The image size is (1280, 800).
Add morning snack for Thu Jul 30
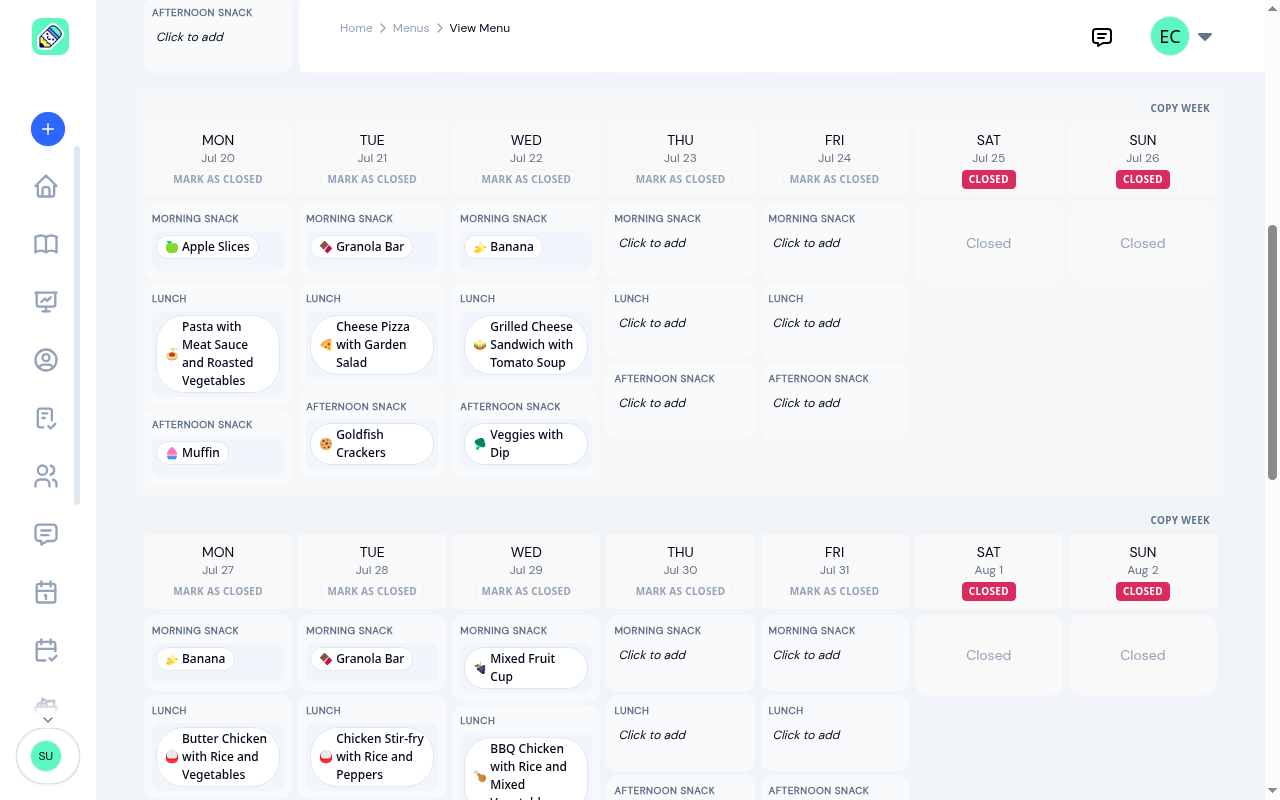click(x=652, y=655)
